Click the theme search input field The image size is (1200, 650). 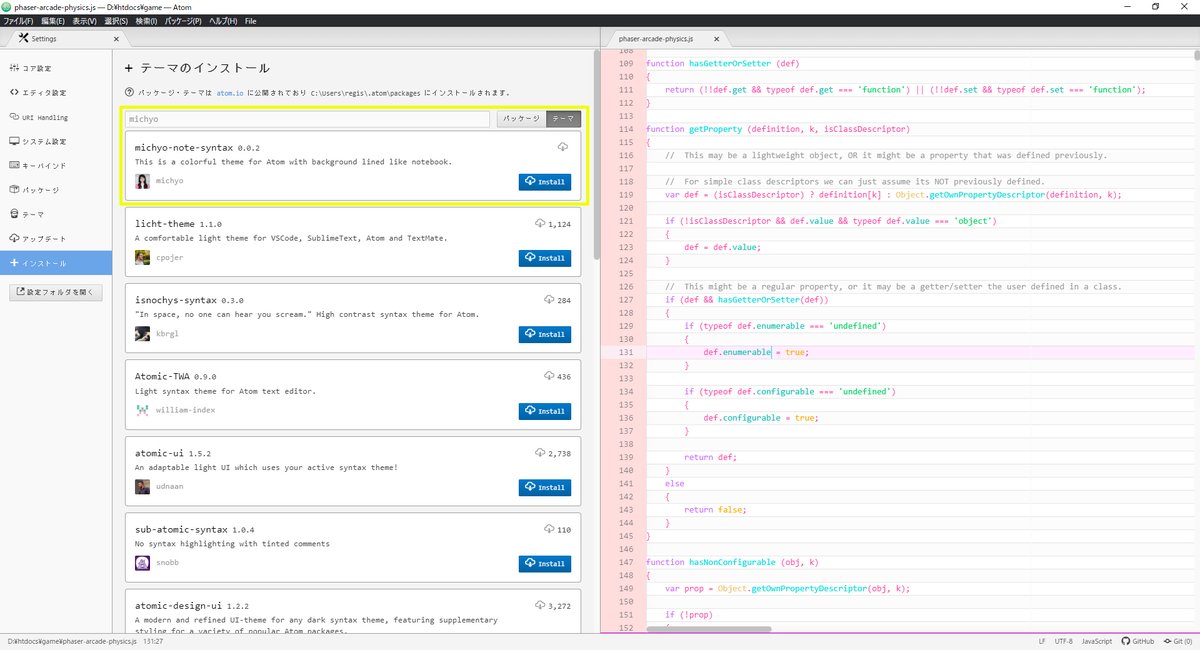309,118
